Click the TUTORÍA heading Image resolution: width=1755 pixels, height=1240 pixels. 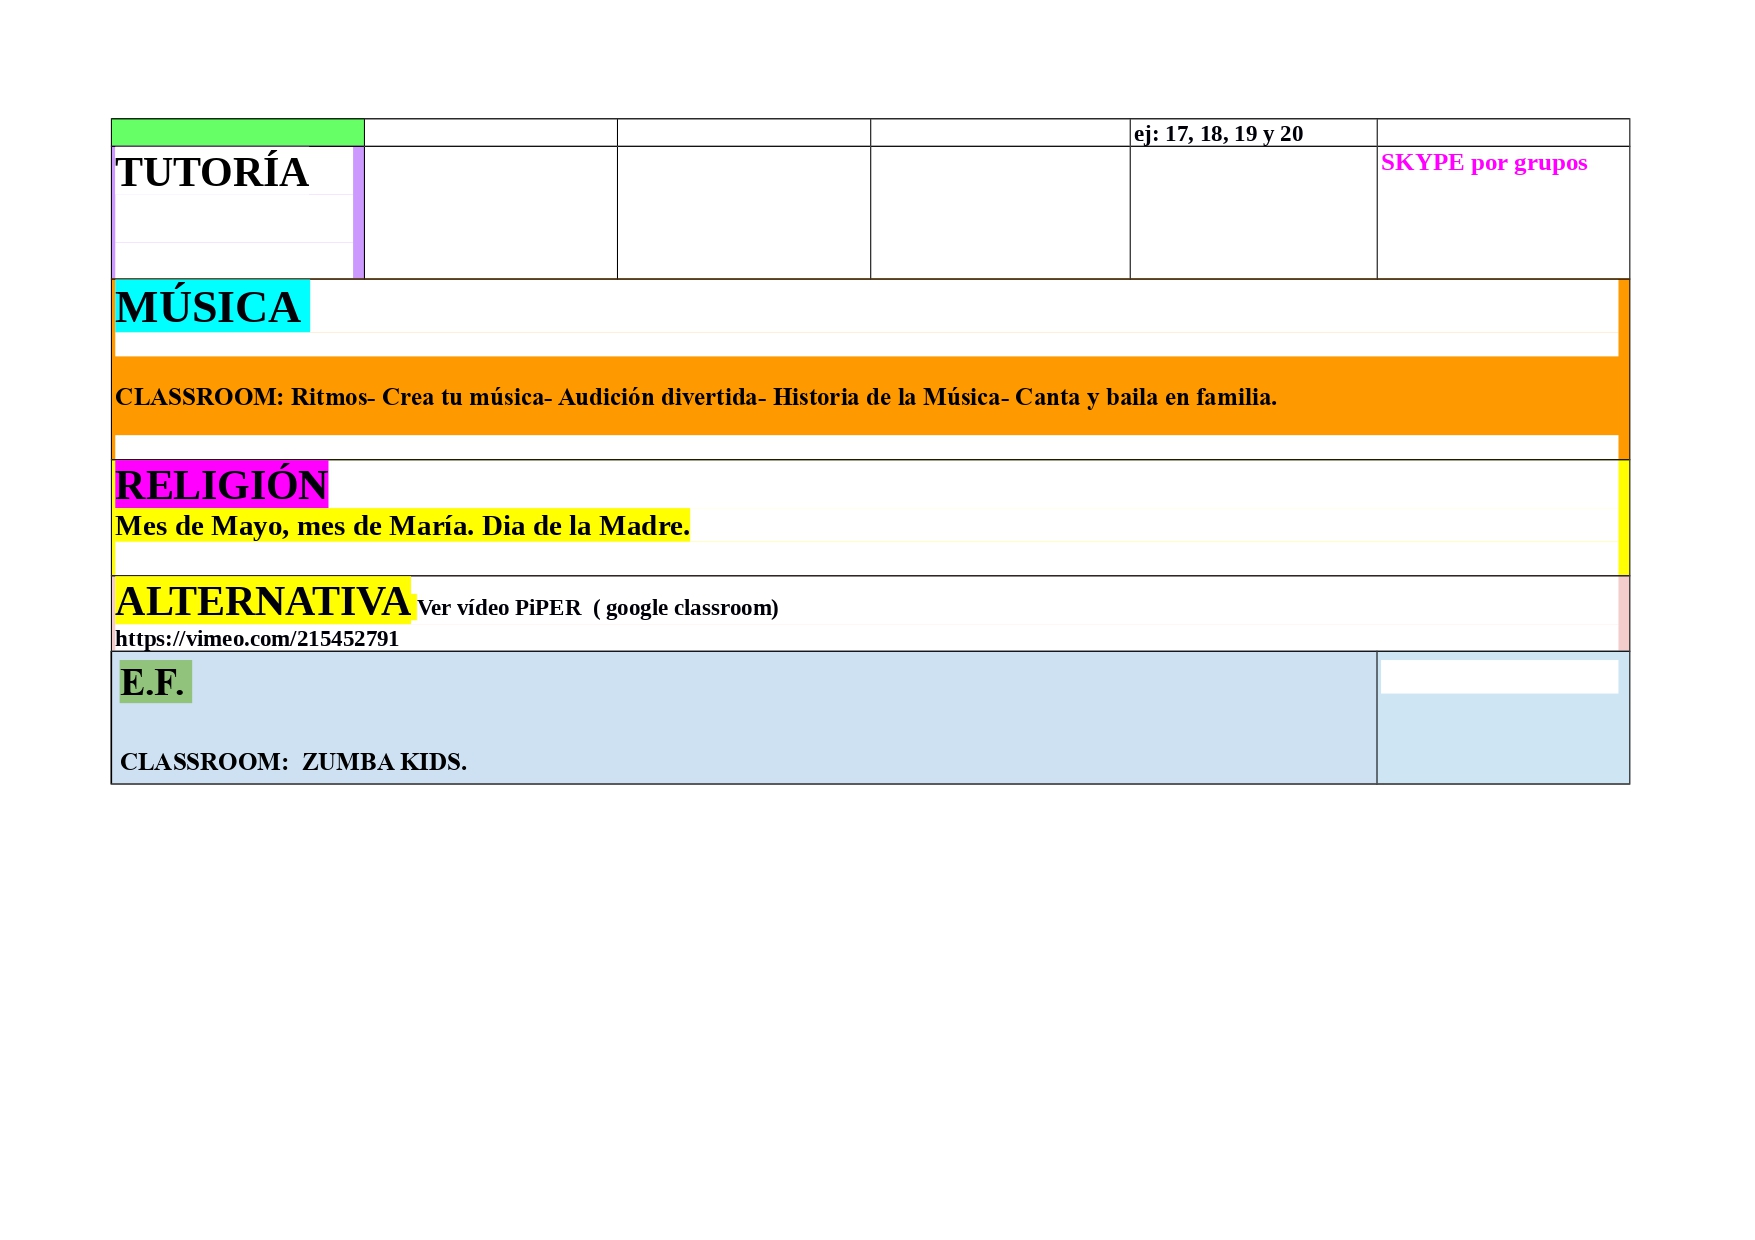click(212, 173)
